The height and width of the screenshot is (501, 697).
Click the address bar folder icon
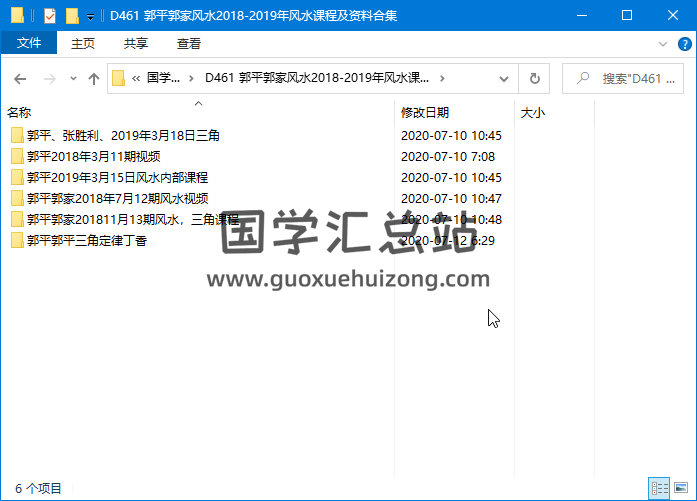pos(118,79)
